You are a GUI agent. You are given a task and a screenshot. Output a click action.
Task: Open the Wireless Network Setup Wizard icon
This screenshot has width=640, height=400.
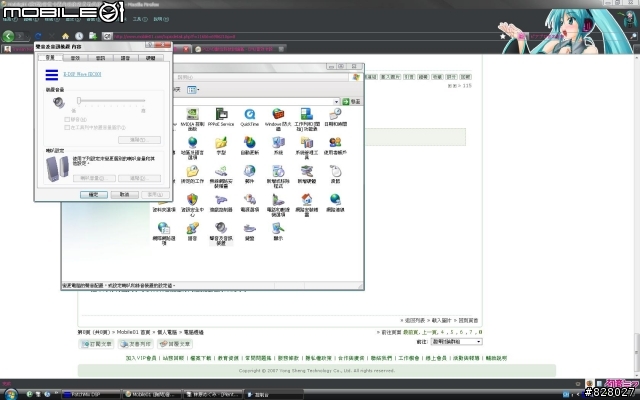221,176
